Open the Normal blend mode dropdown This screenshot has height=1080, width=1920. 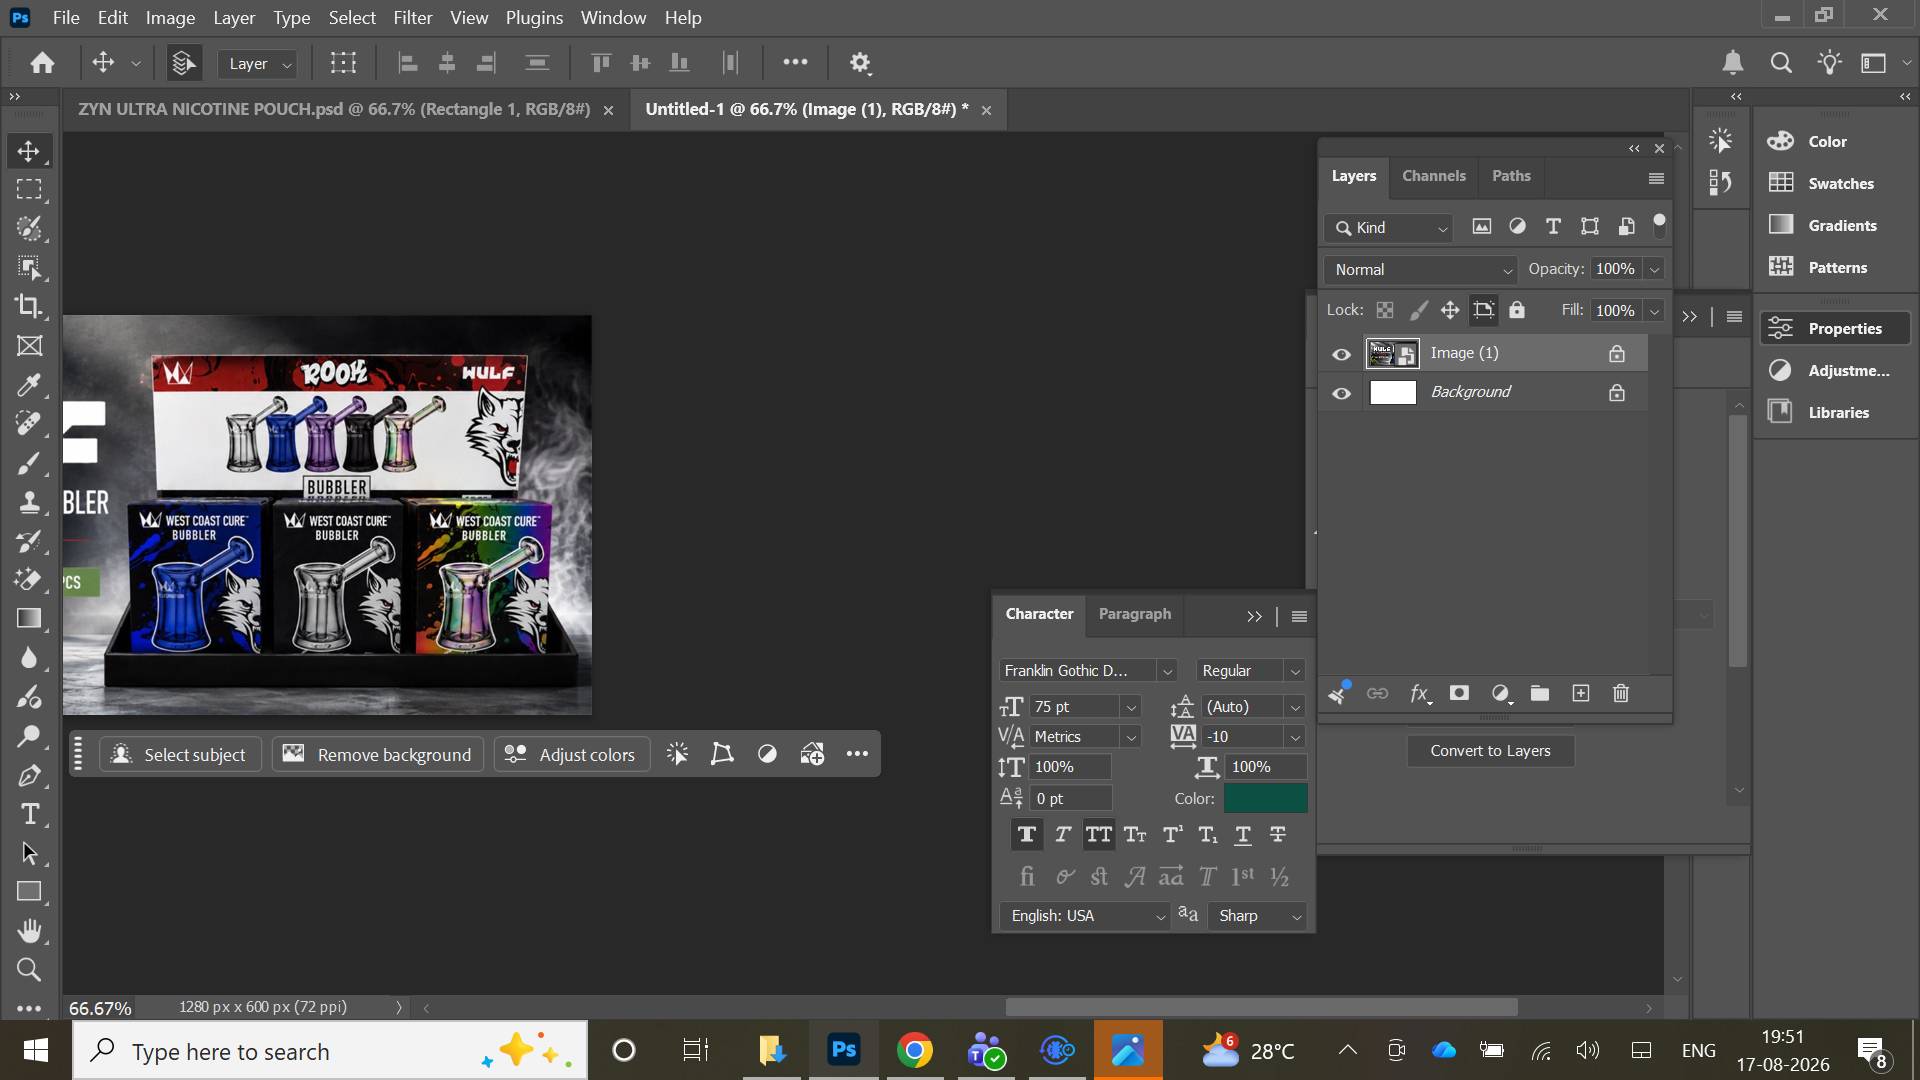click(x=1421, y=270)
